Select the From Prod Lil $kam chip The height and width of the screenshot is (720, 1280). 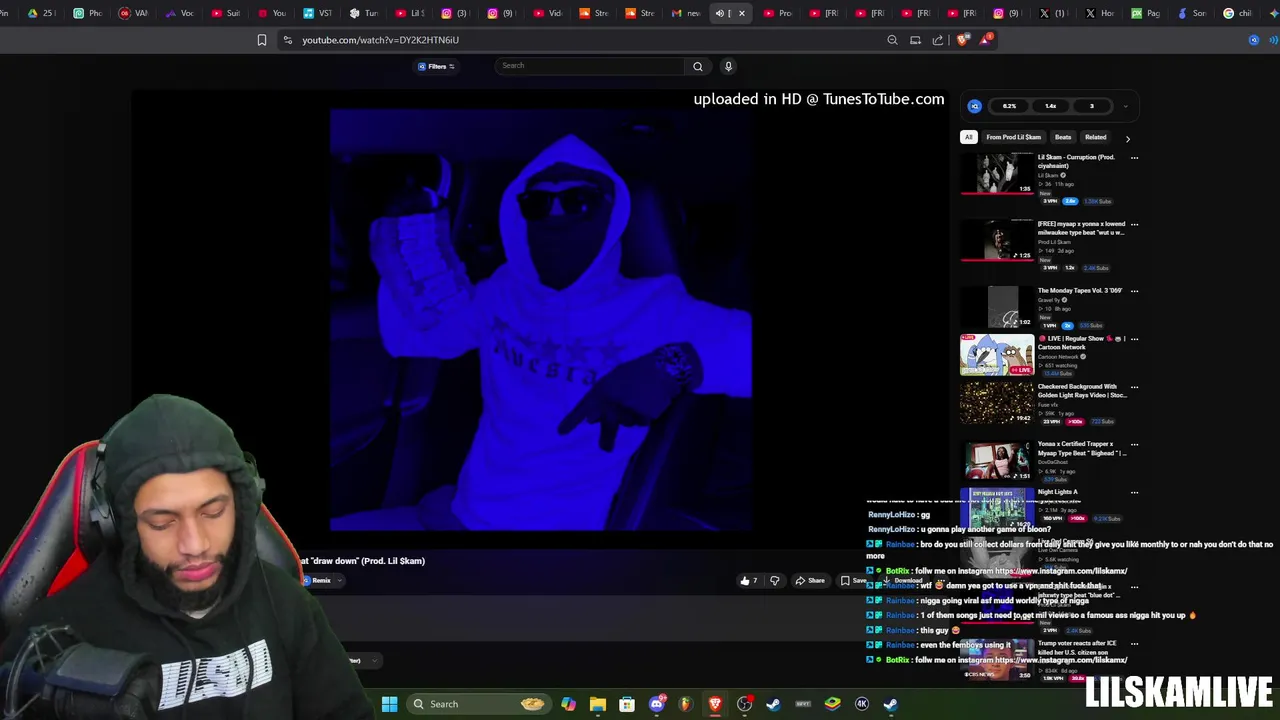click(x=1013, y=137)
